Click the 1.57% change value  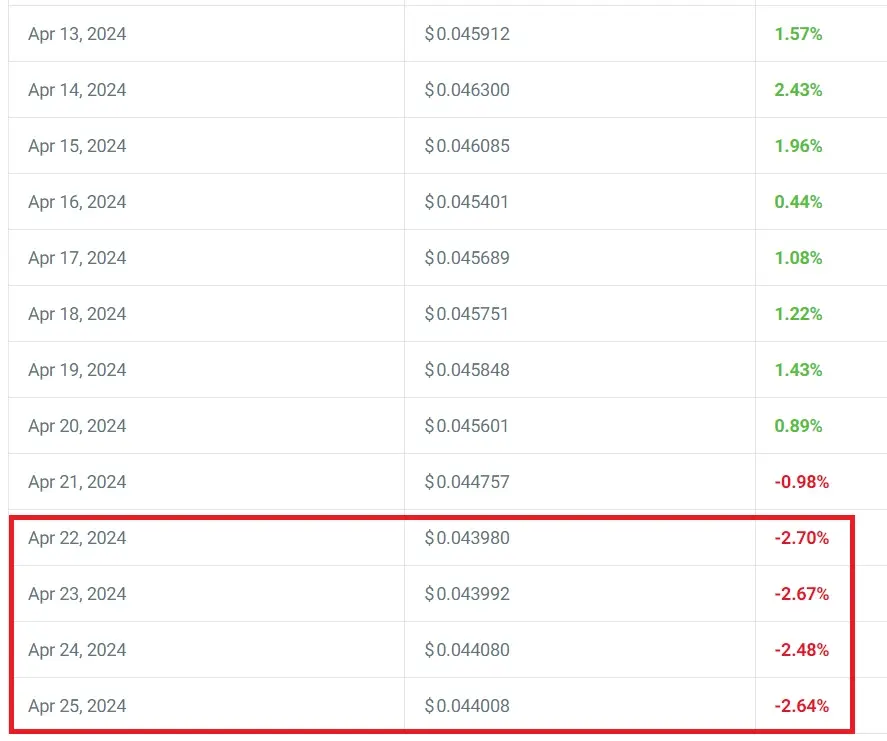click(798, 34)
